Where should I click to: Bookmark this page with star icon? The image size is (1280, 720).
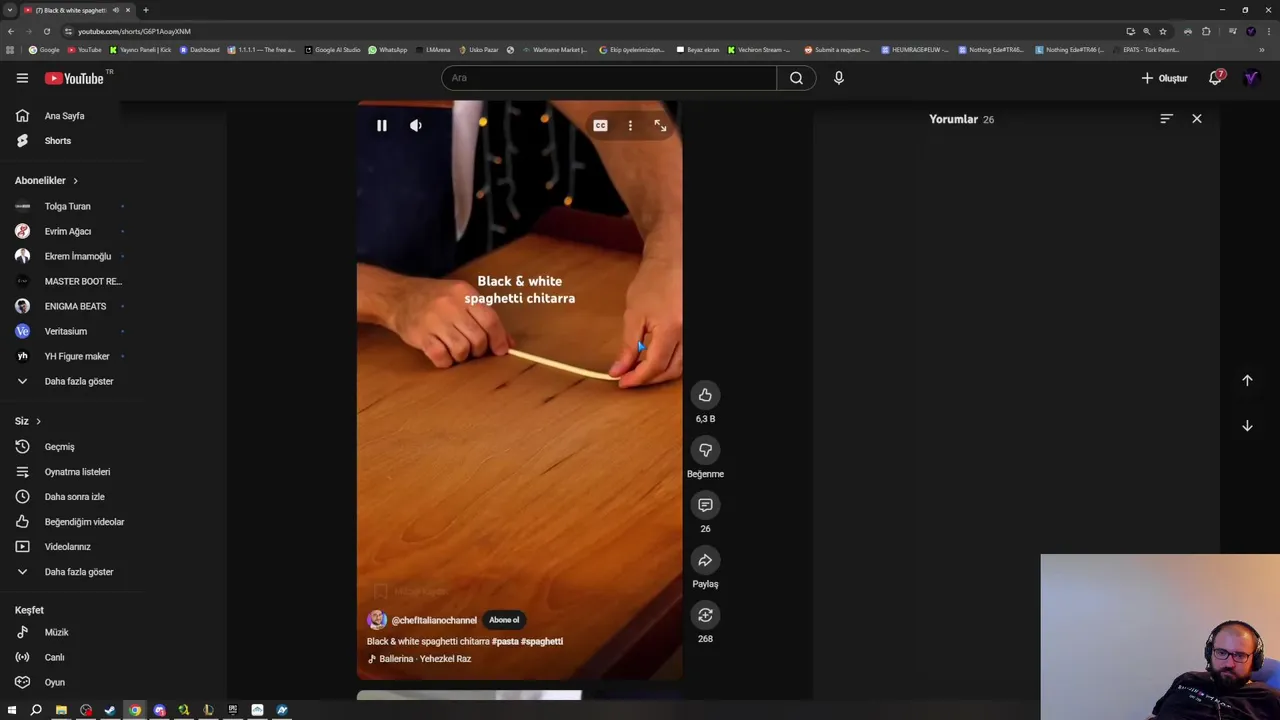(x=1162, y=31)
